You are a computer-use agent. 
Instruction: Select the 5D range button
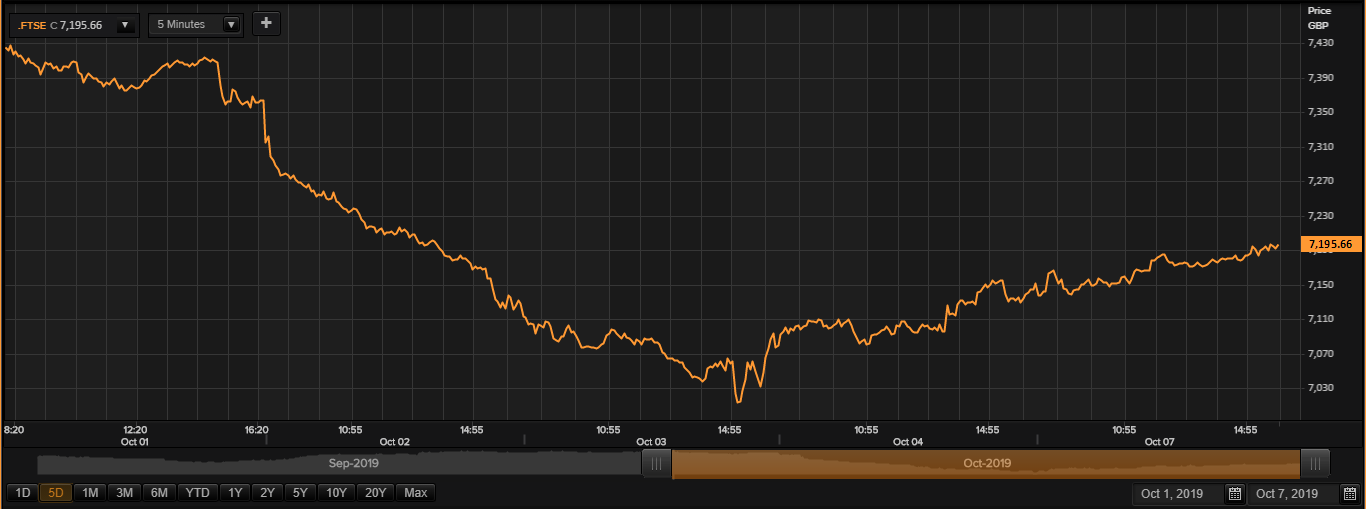56,493
